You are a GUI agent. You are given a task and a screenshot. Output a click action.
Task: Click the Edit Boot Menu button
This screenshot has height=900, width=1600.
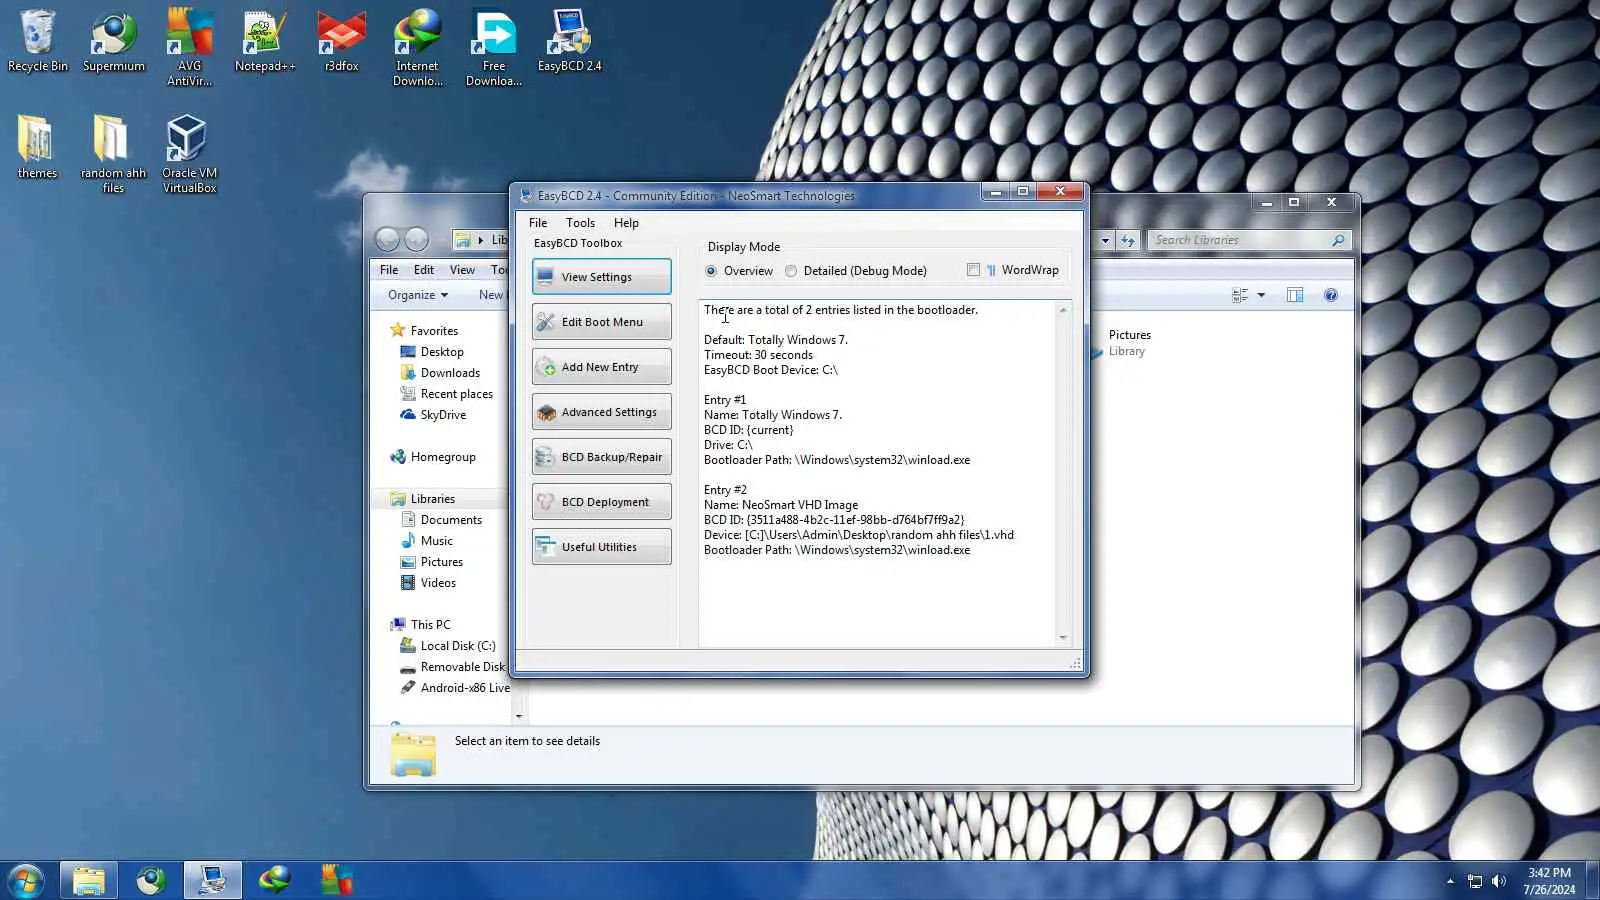click(x=602, y=322)
